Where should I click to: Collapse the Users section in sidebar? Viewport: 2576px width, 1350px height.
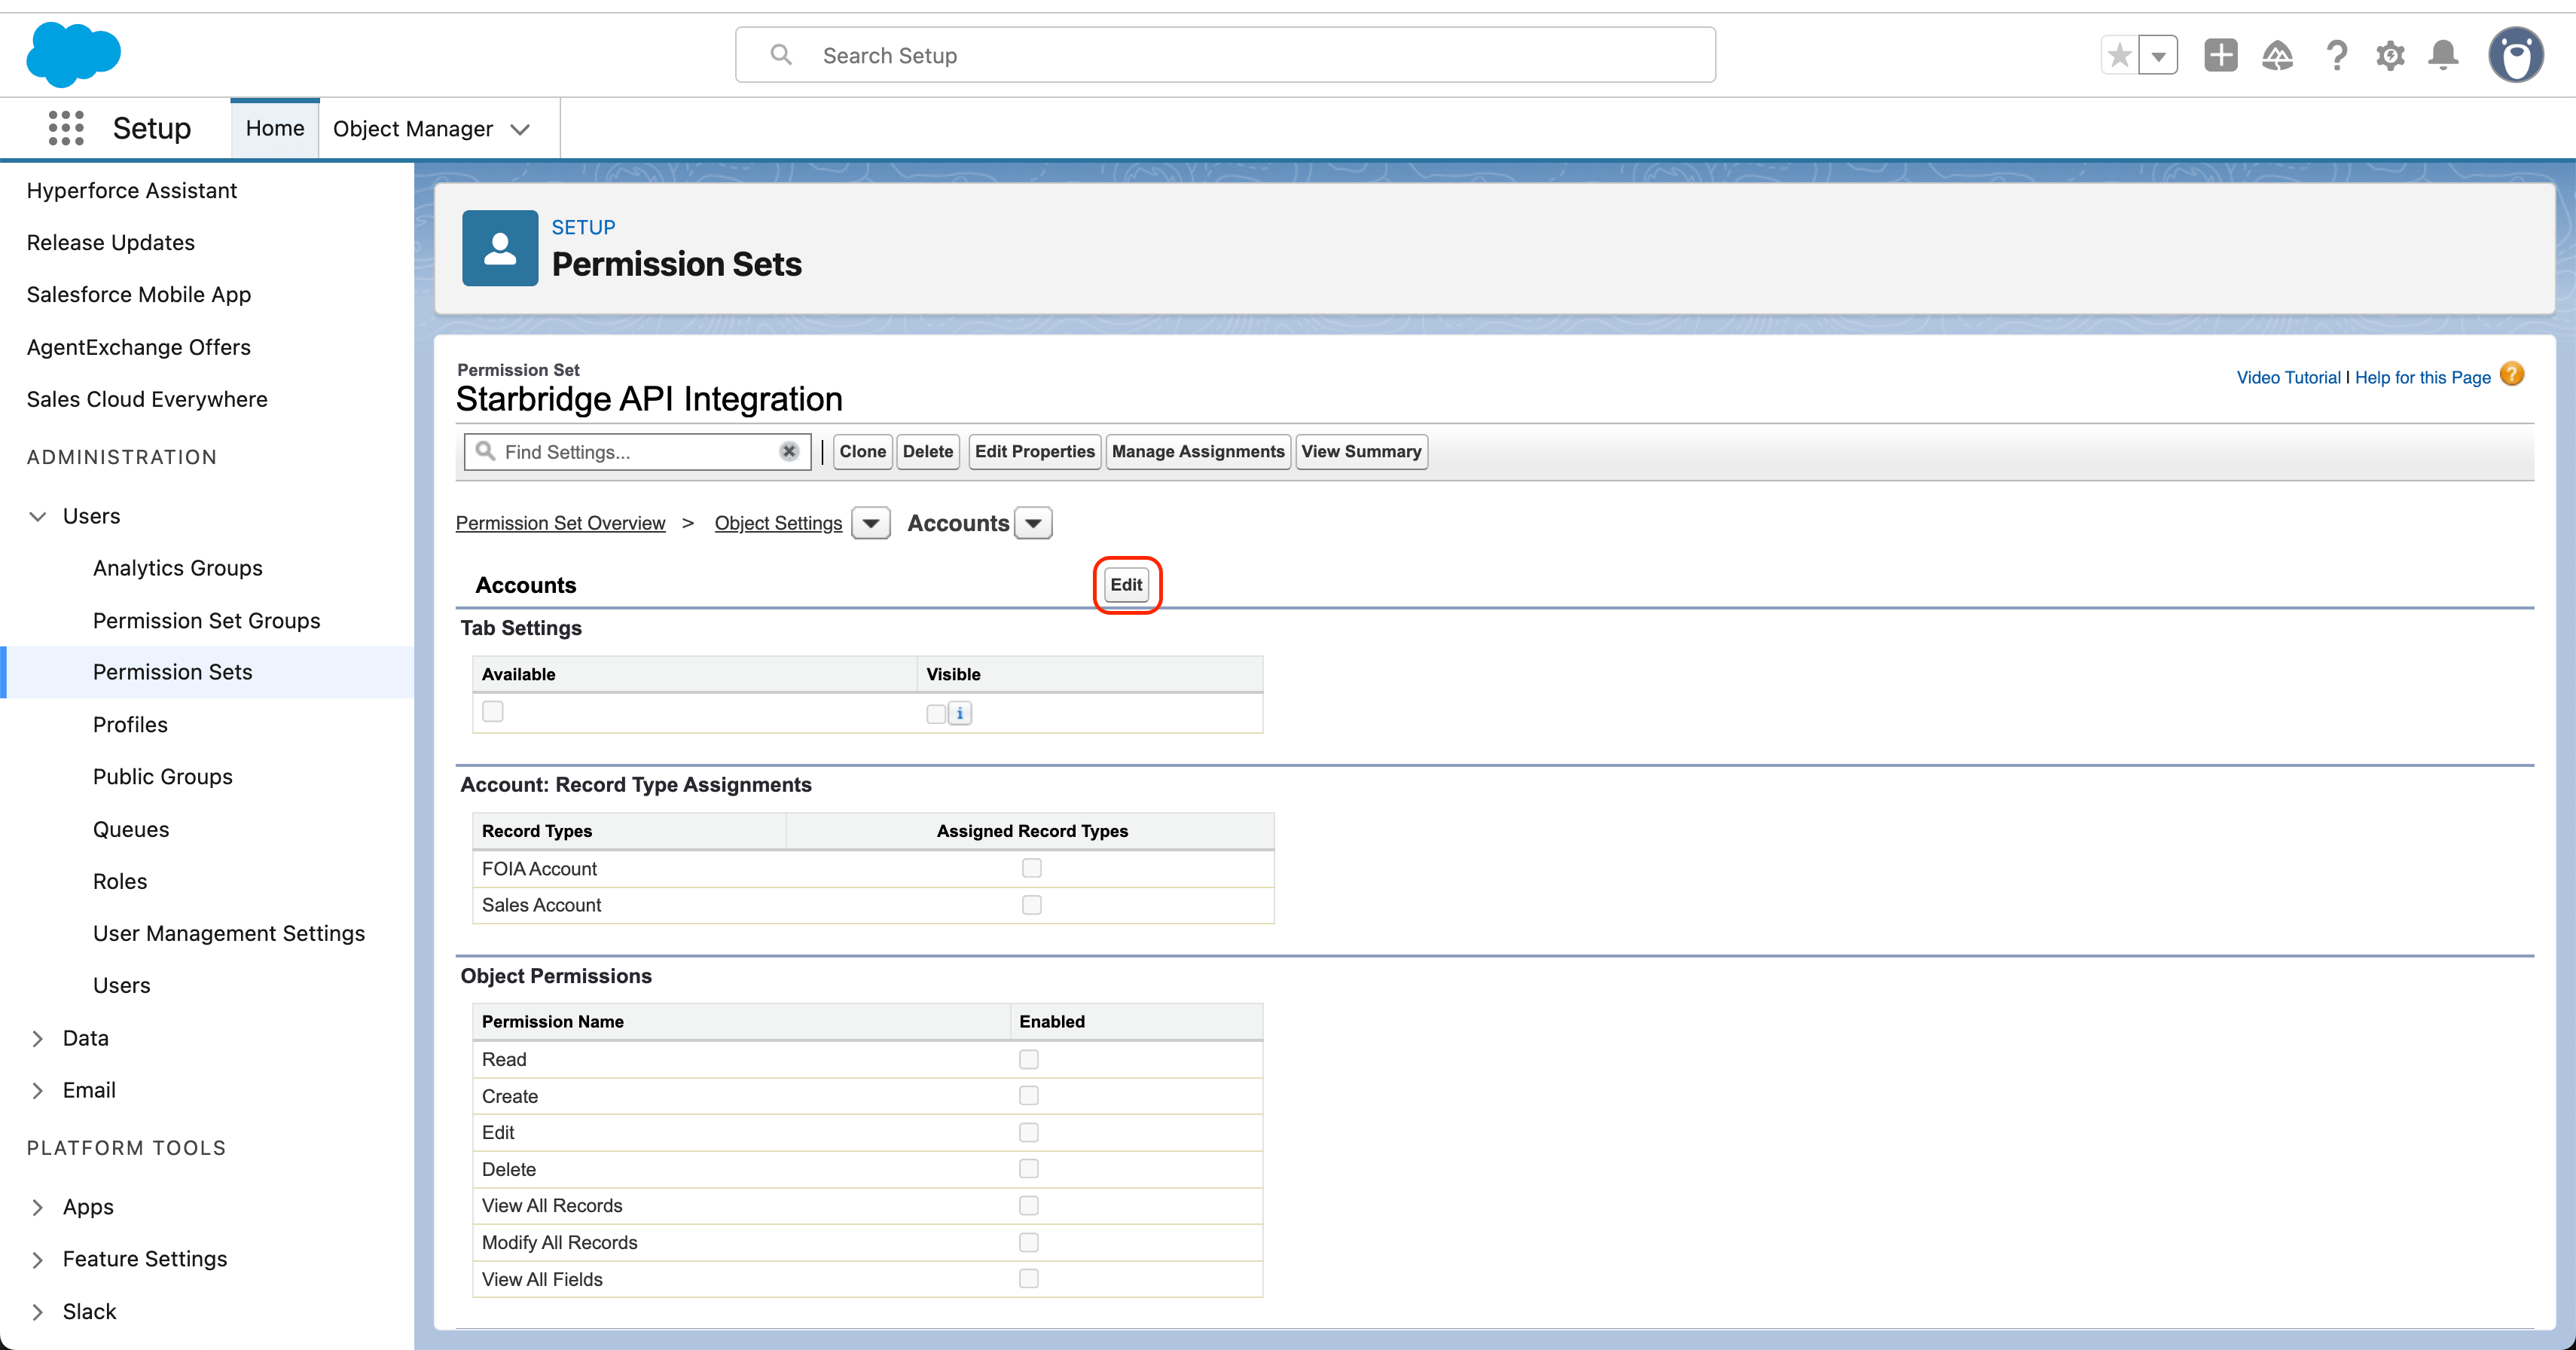pyautogui.click(x=38, y=516)
